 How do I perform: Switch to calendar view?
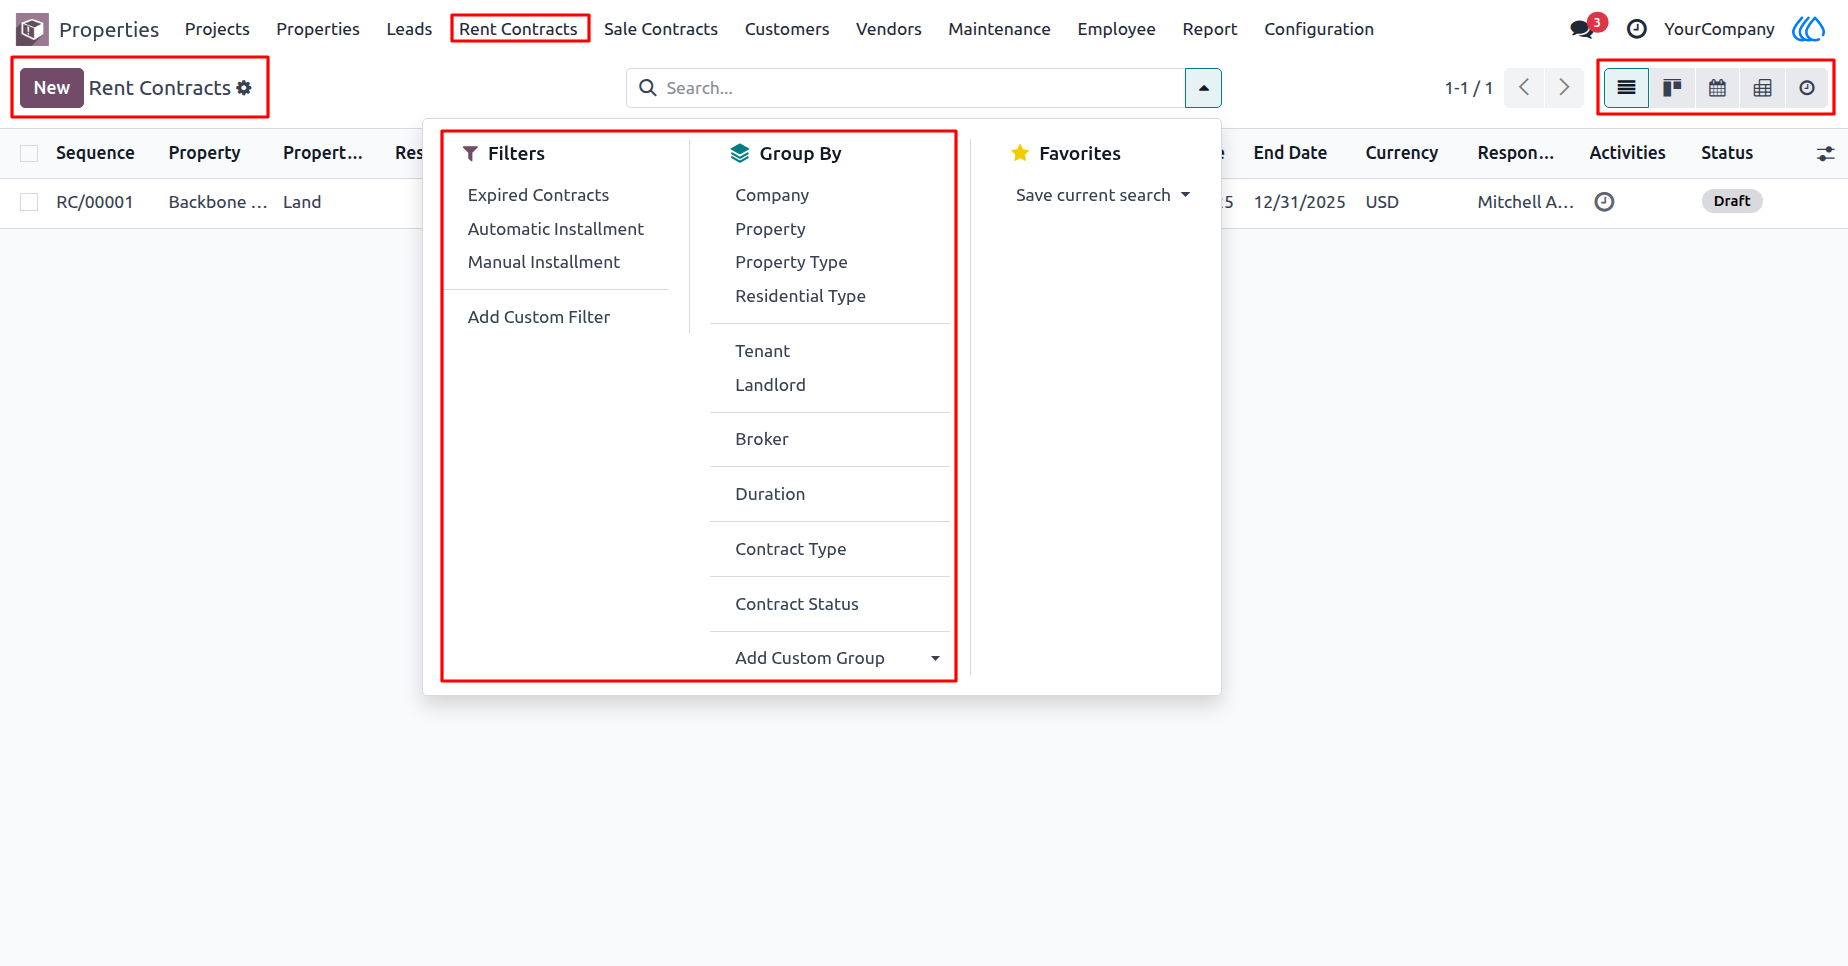pos(1717,88)
